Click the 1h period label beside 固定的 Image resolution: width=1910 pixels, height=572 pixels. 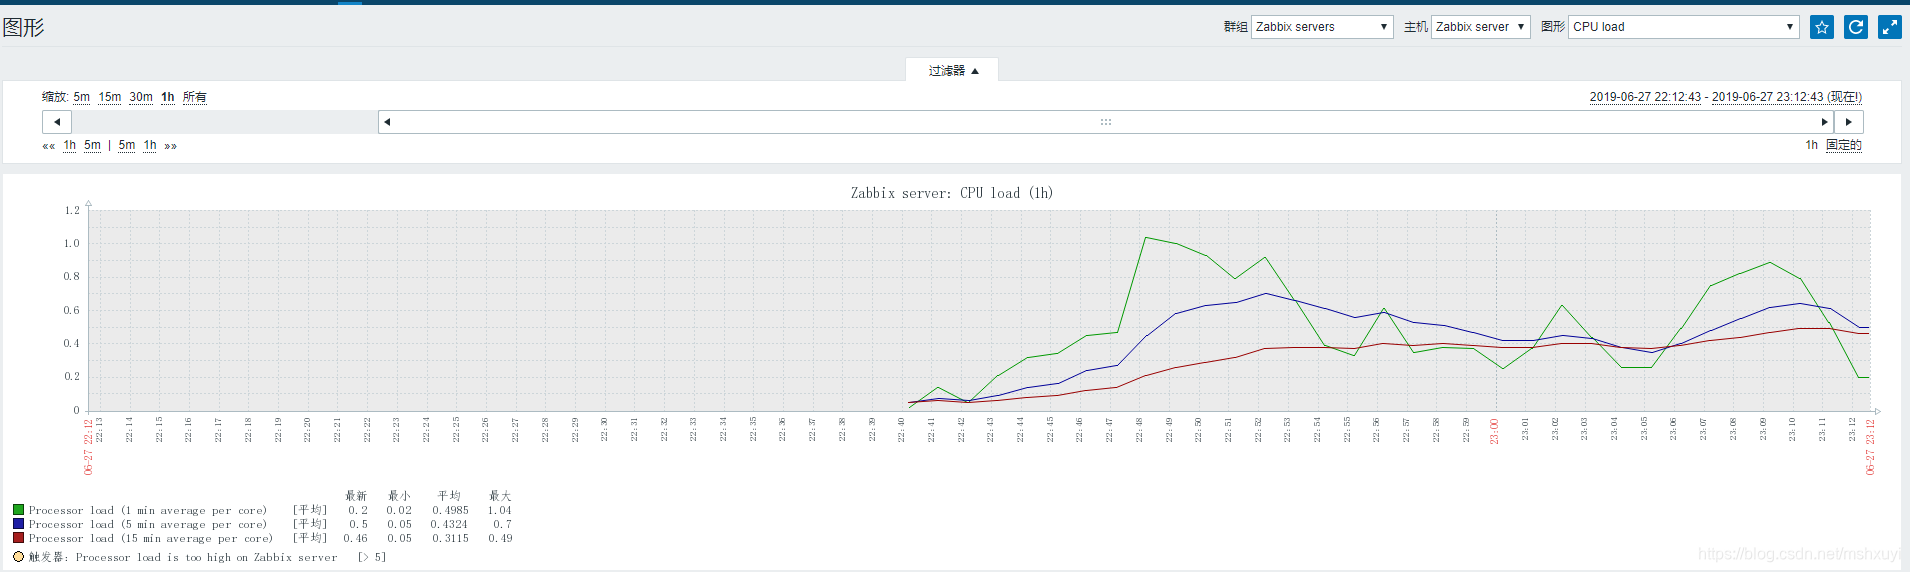(x=1811, y=145)
